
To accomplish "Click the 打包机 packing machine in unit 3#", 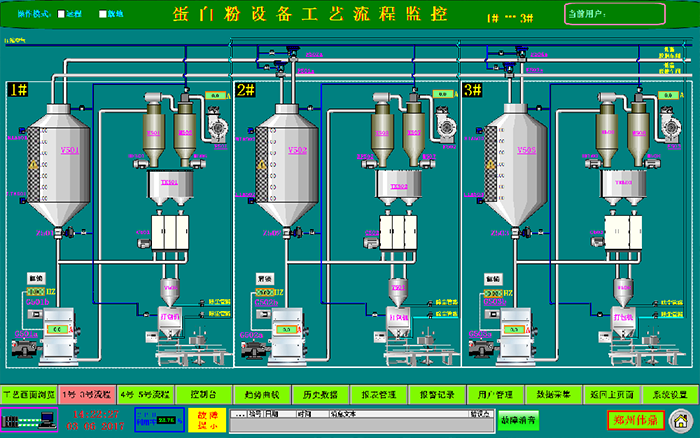I will 623,321.
